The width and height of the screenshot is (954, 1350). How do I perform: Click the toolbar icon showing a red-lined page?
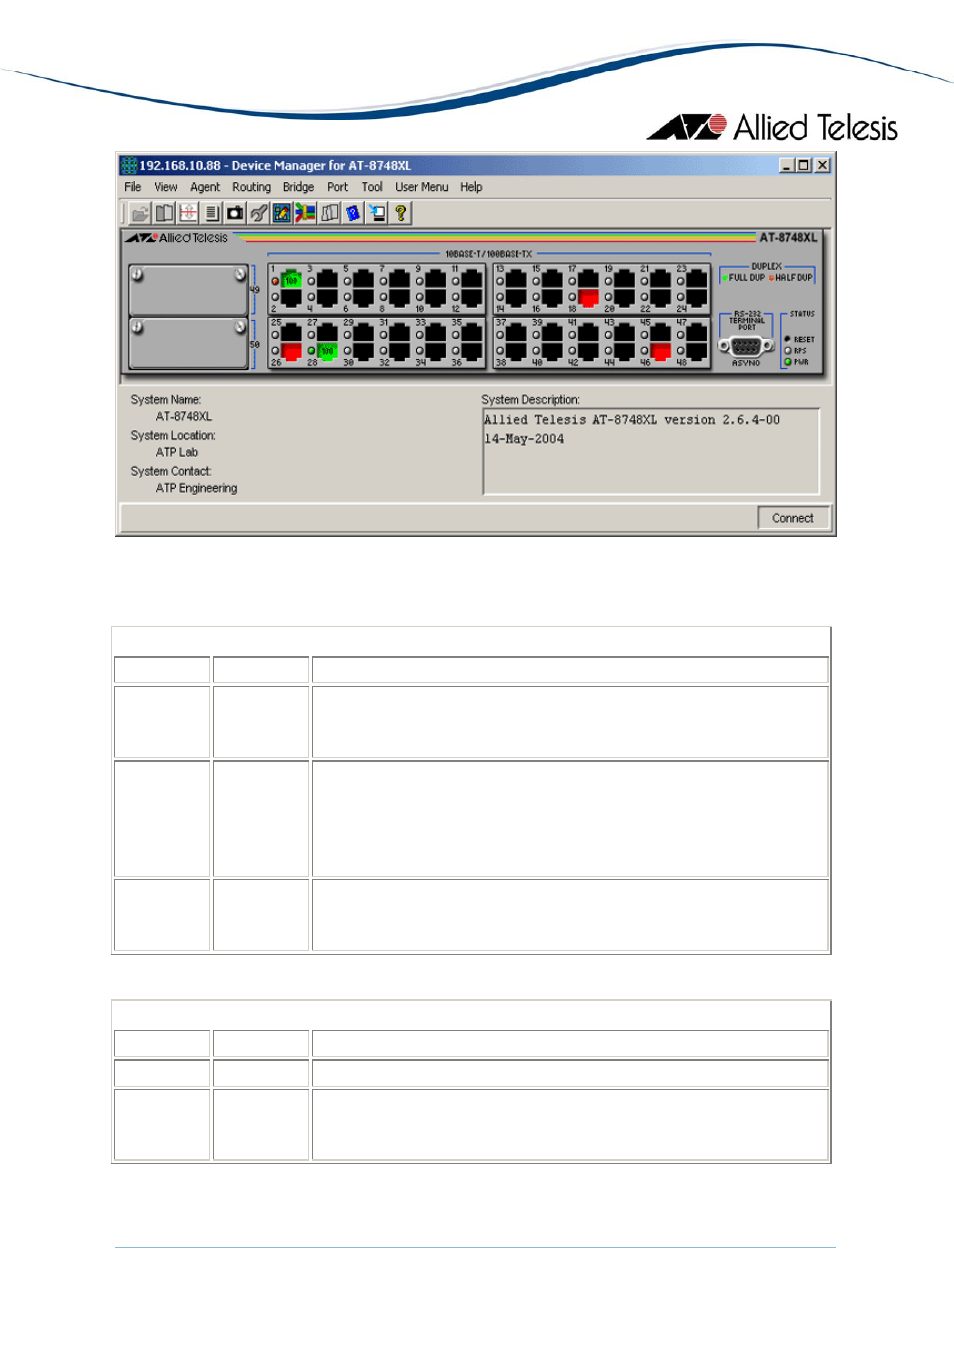(x=187, y=213)
